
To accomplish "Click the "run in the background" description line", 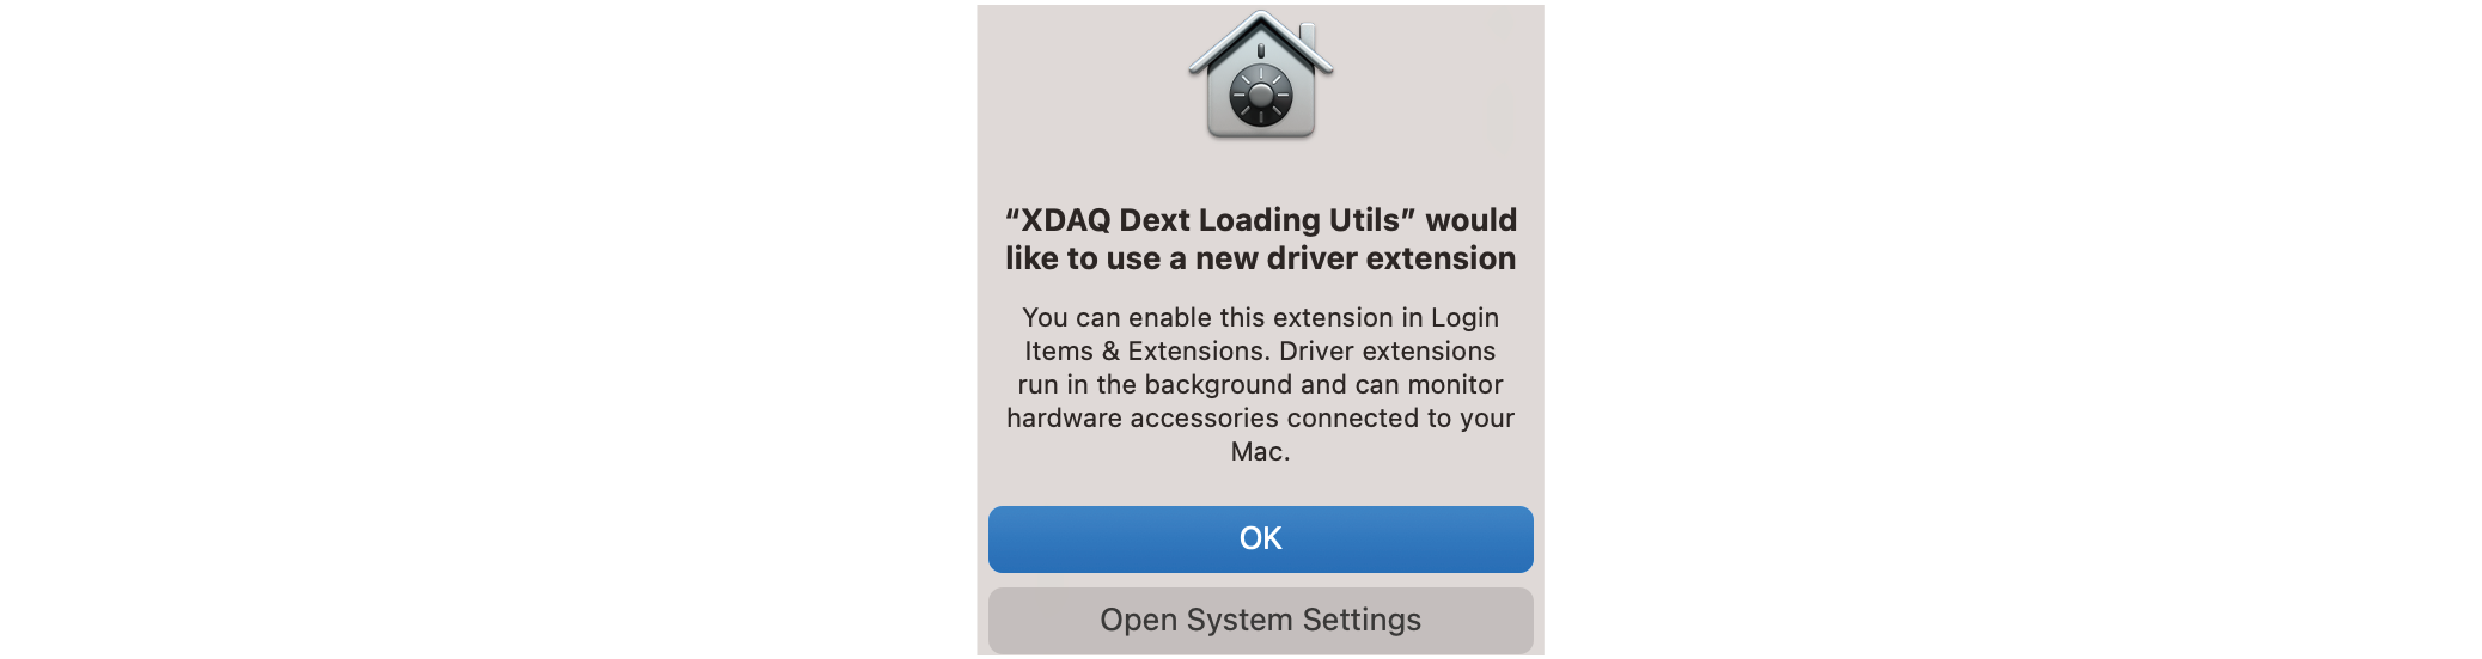I will point(1260,385).
